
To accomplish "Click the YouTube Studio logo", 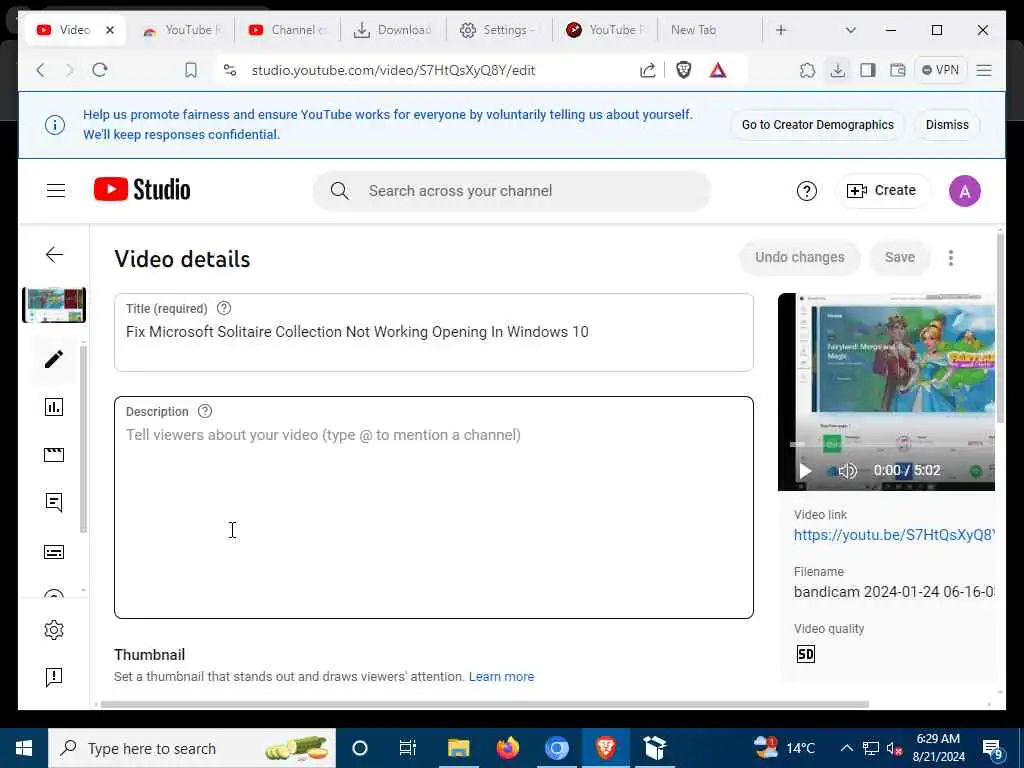I will [142, 189].
